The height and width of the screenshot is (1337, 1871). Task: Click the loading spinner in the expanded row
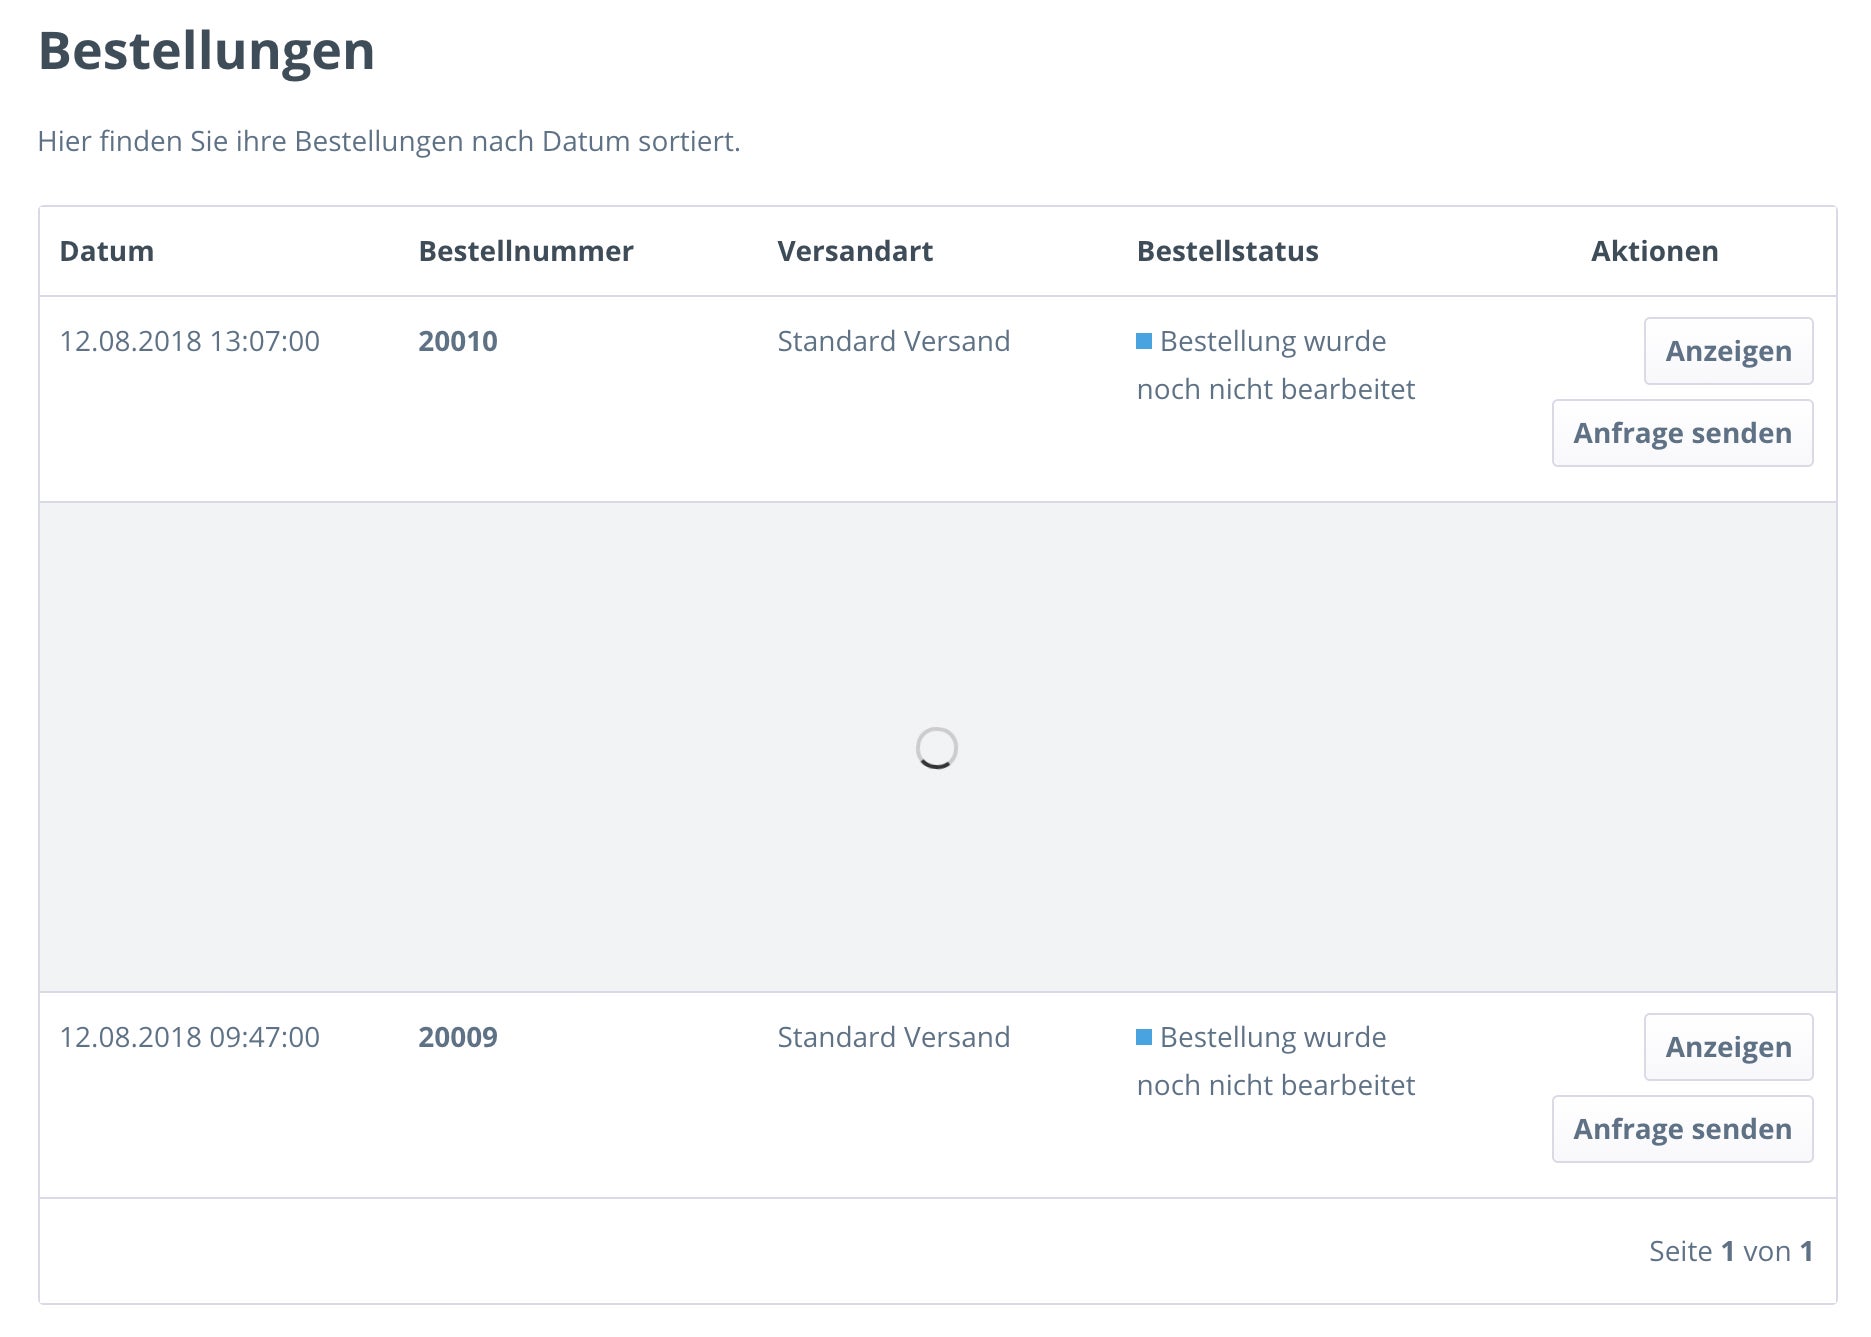pos(937,748)
